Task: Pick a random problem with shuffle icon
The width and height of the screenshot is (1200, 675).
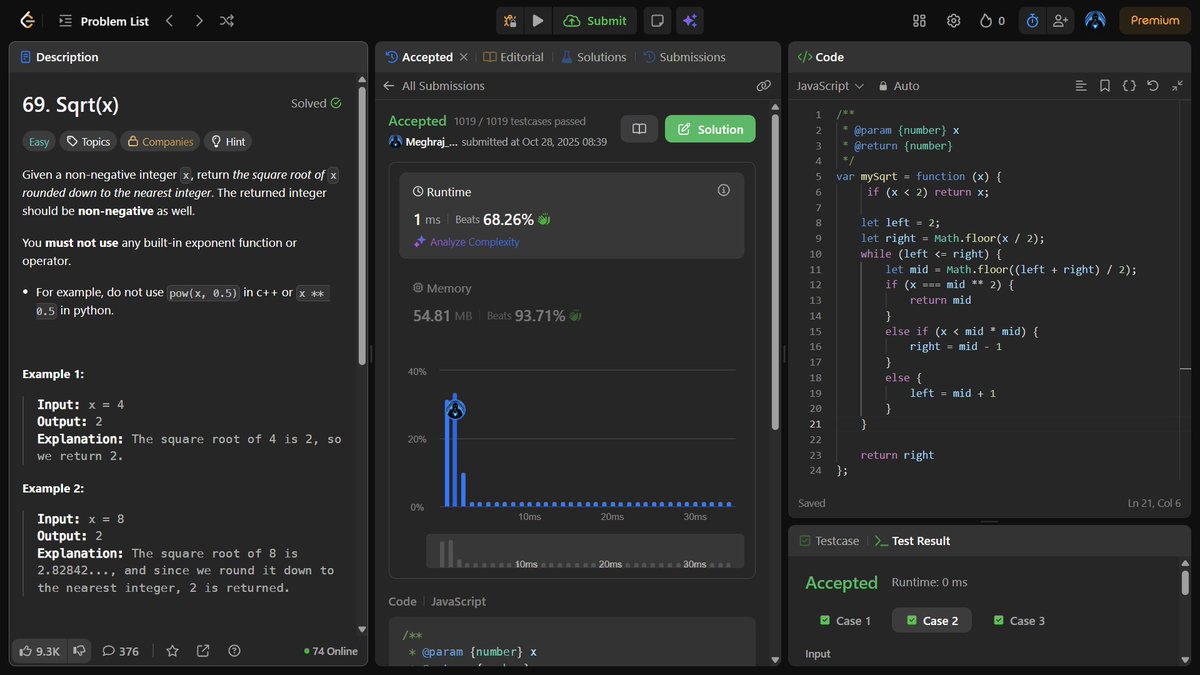Action: coord(227,20)
